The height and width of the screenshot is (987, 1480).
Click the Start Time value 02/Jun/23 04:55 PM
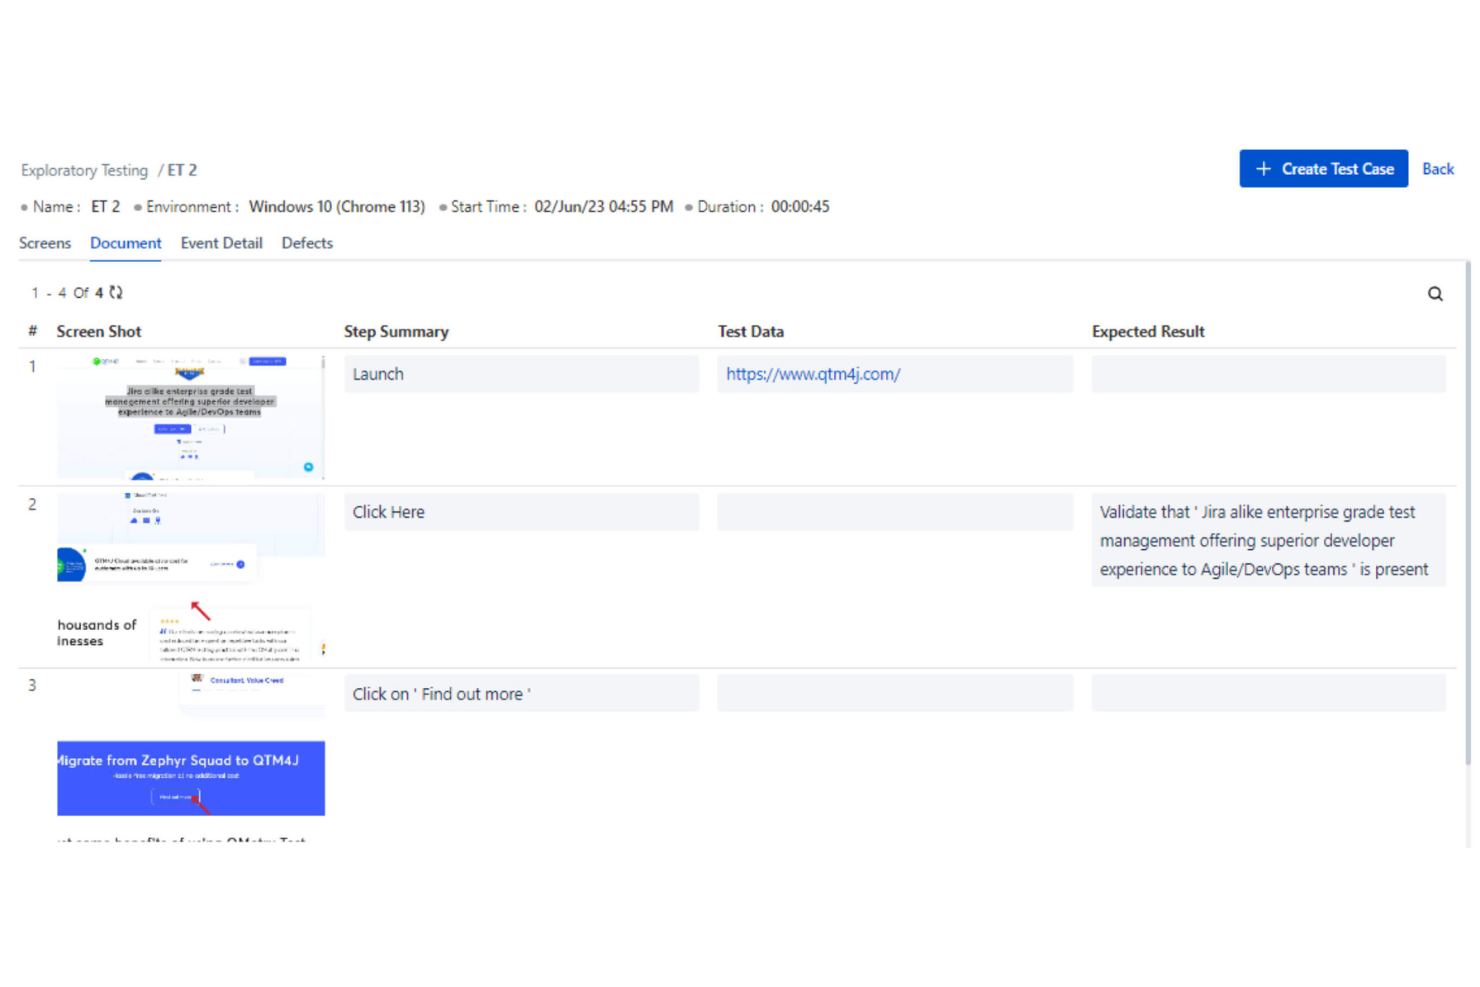tap(604, 207)
